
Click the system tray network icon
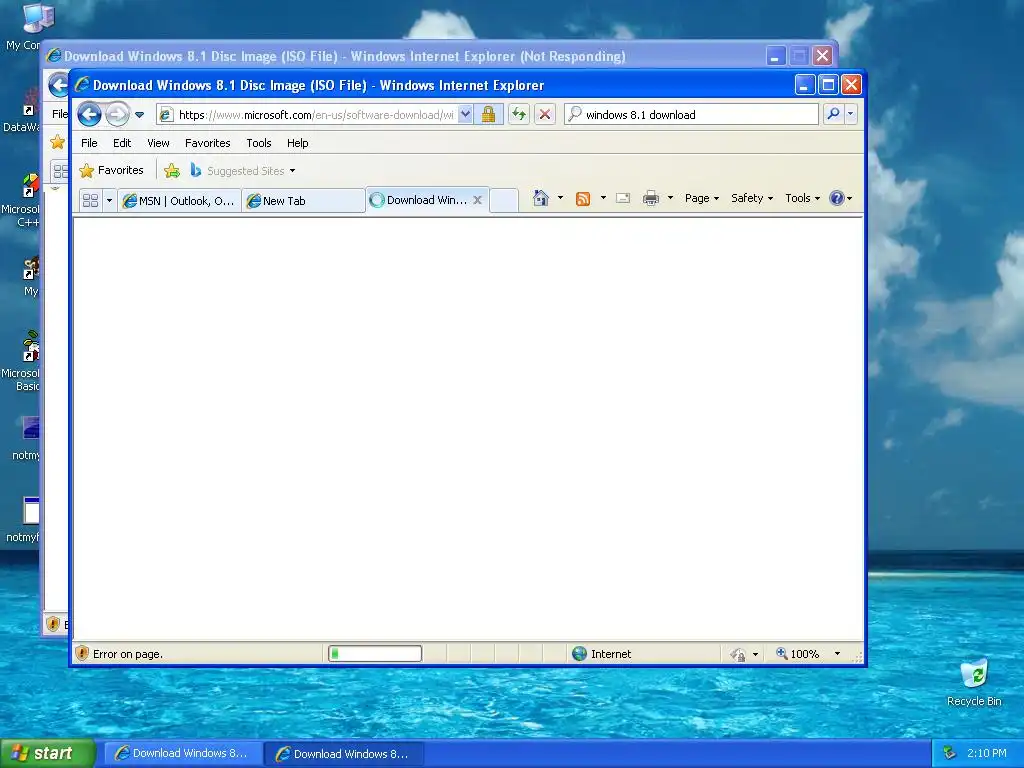tap(950, 753)
